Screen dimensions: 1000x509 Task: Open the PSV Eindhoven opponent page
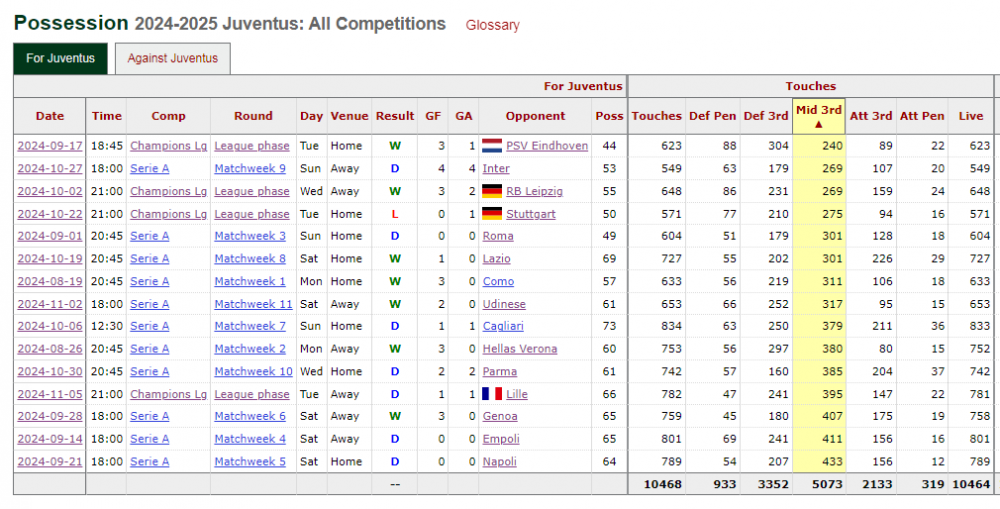click(547, 145)
